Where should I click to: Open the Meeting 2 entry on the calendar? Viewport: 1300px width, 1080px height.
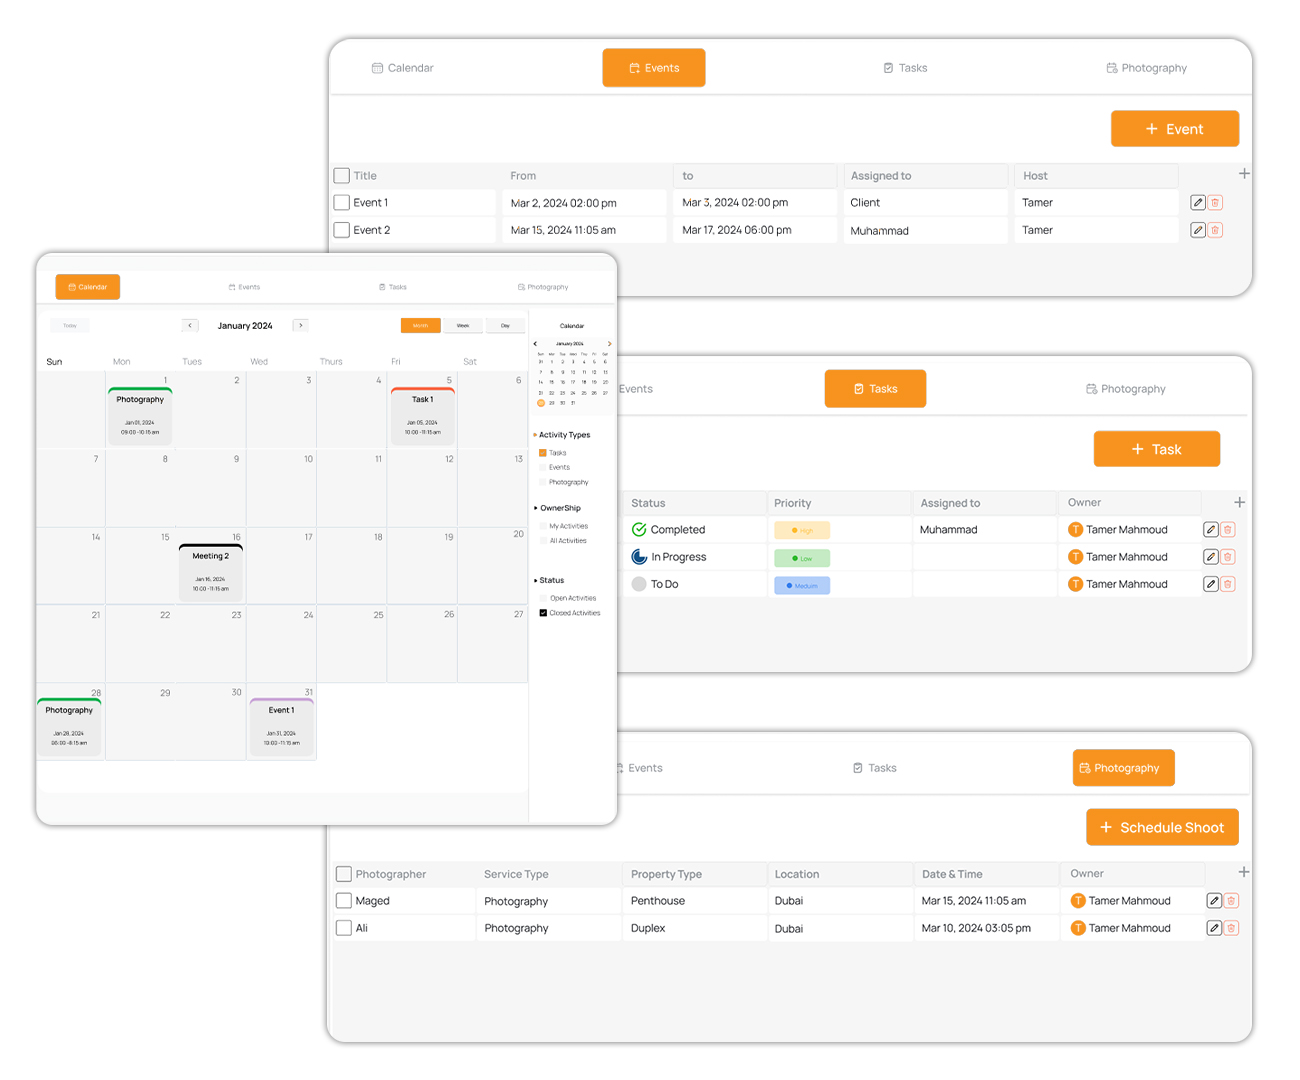[211, 571]
